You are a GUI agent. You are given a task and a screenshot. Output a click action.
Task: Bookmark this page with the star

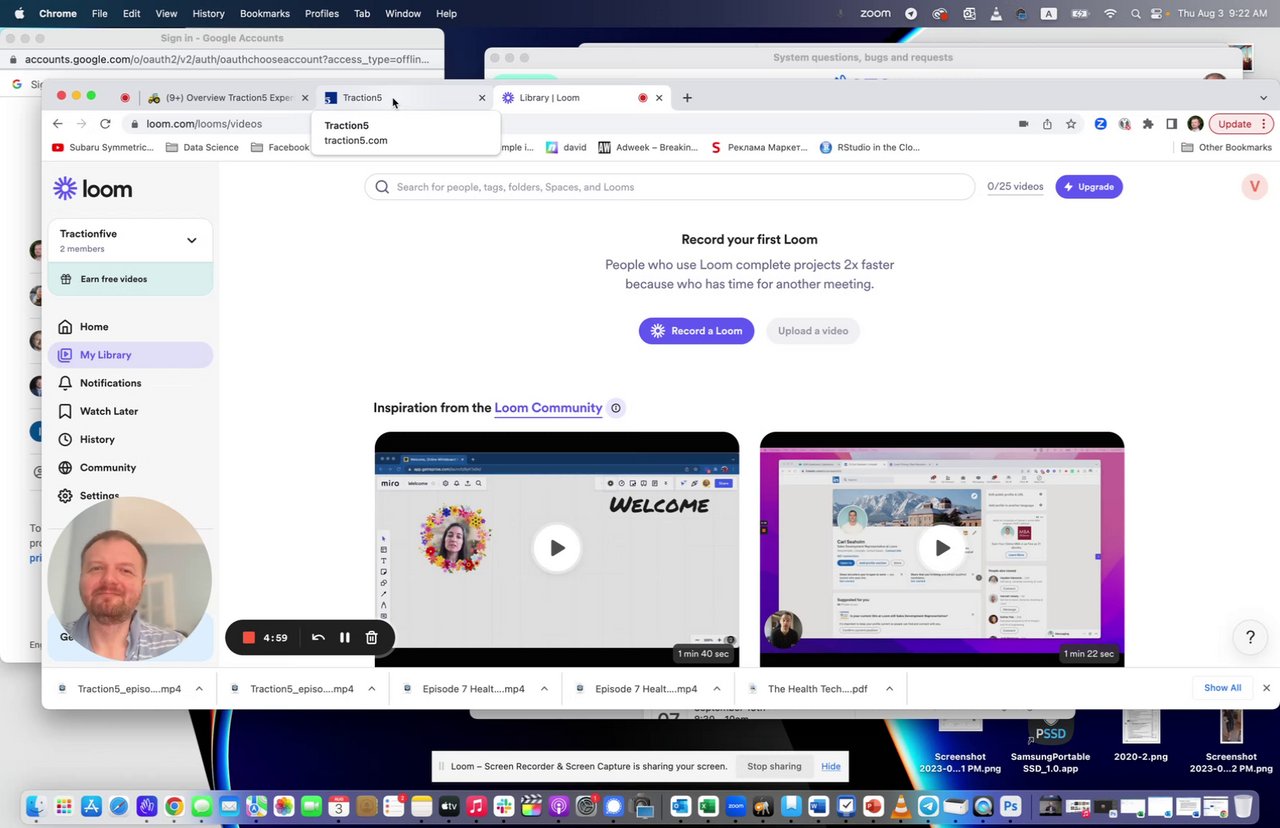pyautogui.click(x=1071, y=124)
